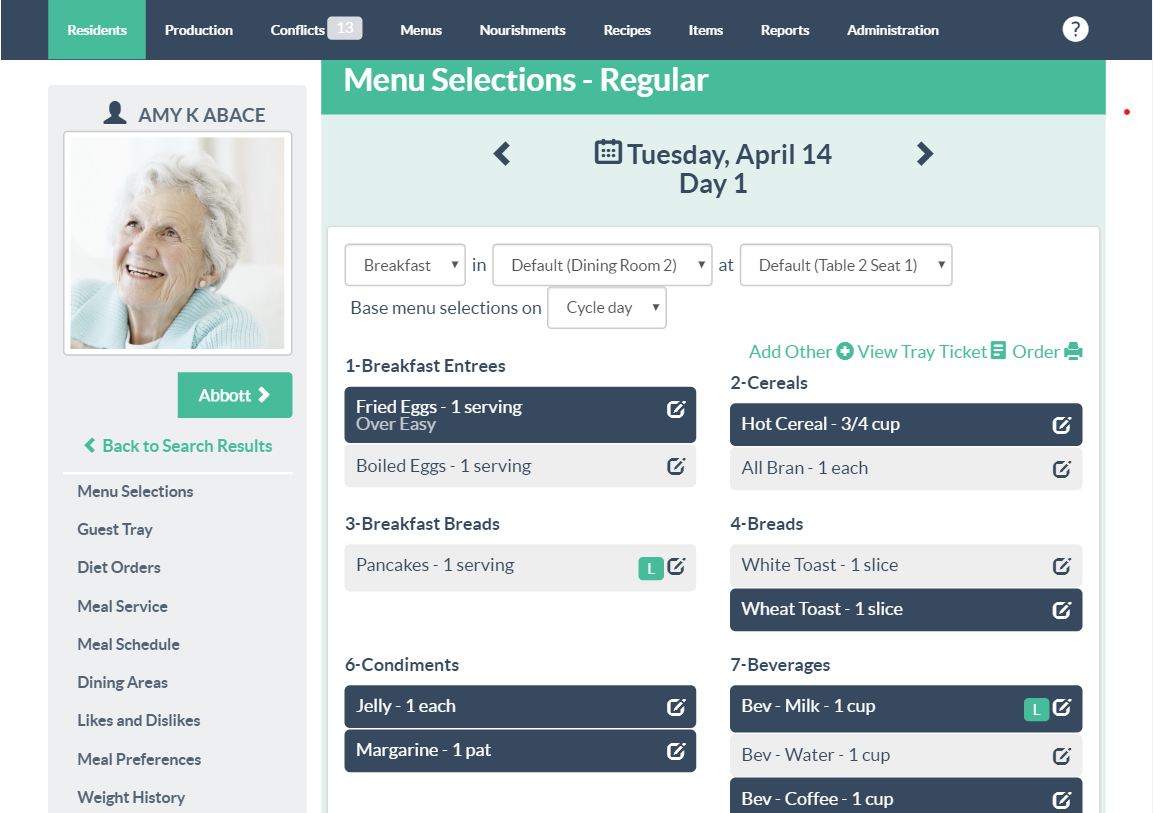The height and width of the screenshot is (813, 1153).
Task: Advance to the next day with right arrow
Action: point(924,154)
